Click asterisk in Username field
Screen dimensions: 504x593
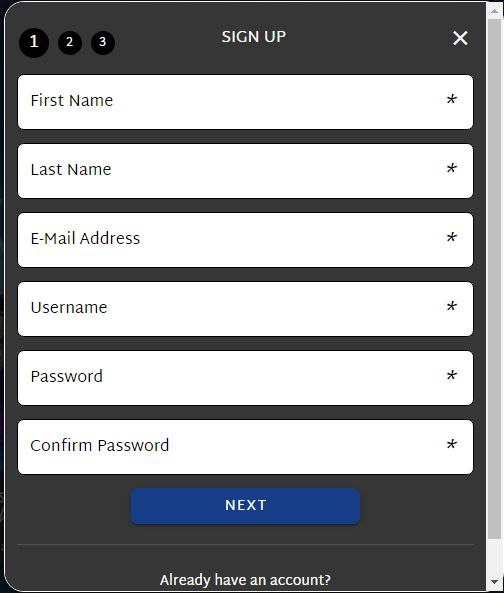pyautogui.click(x=451, y=307)
